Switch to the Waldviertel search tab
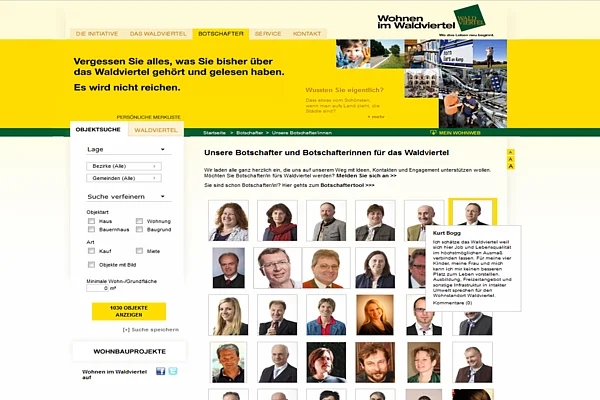Screen dimensions: 600x400 [x=155, y=130]
